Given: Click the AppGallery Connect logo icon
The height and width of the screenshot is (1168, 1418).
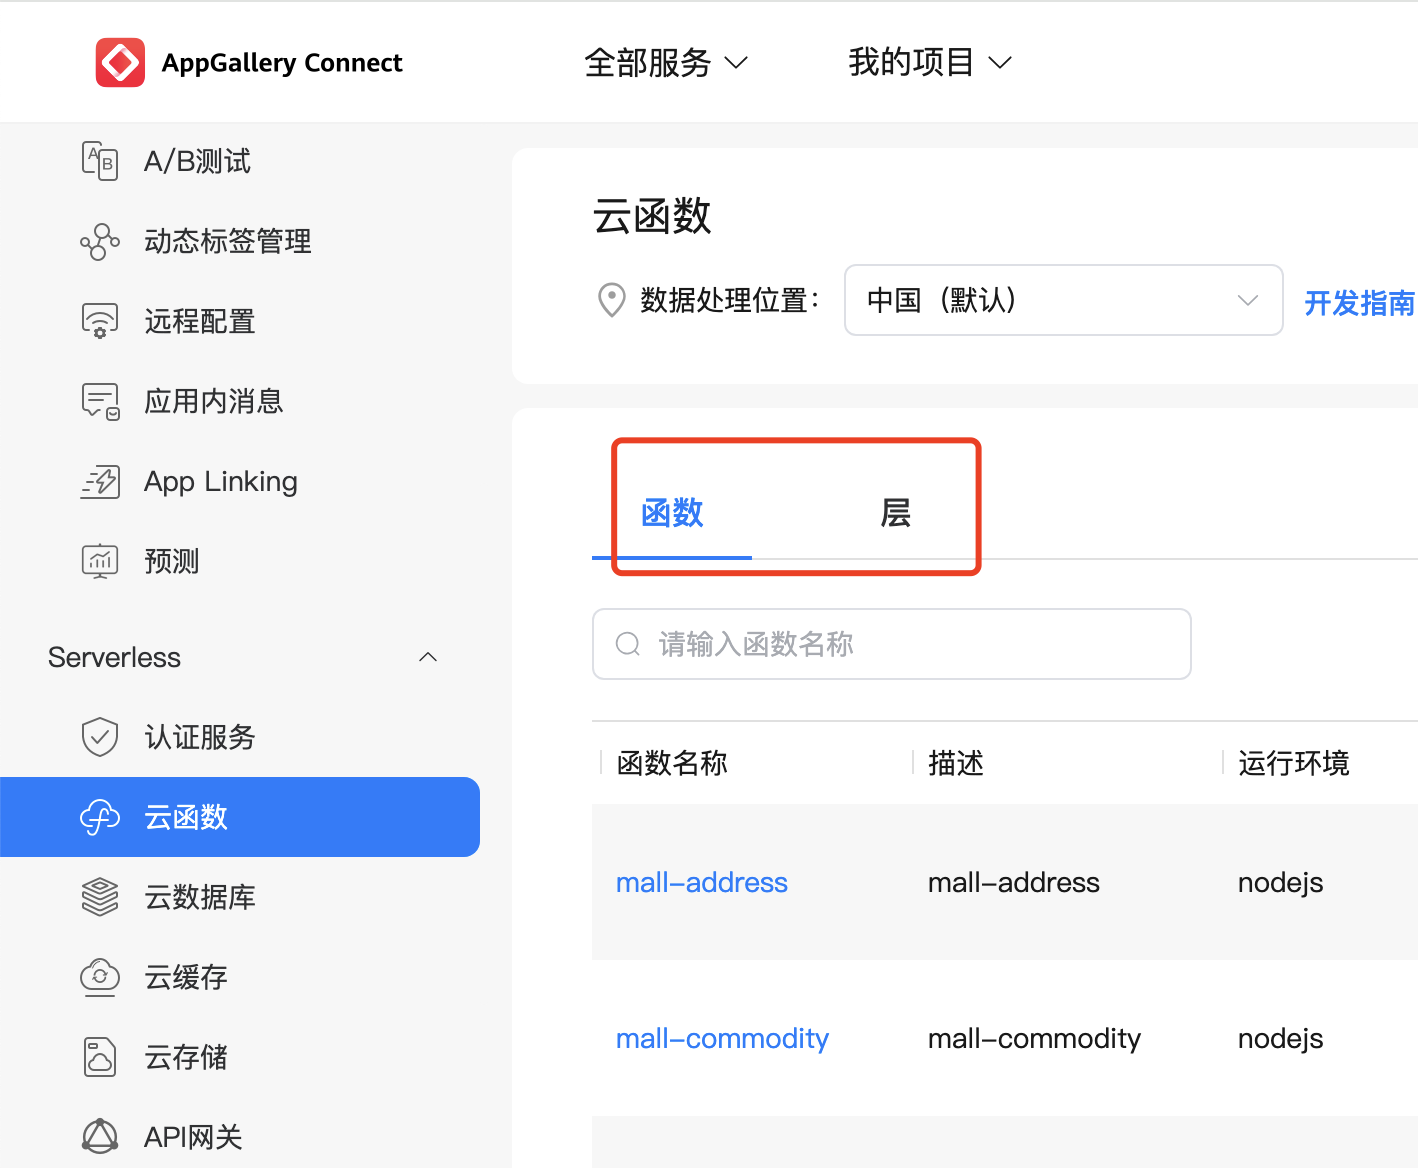Looking at the screenshot, I should [120, 63].
